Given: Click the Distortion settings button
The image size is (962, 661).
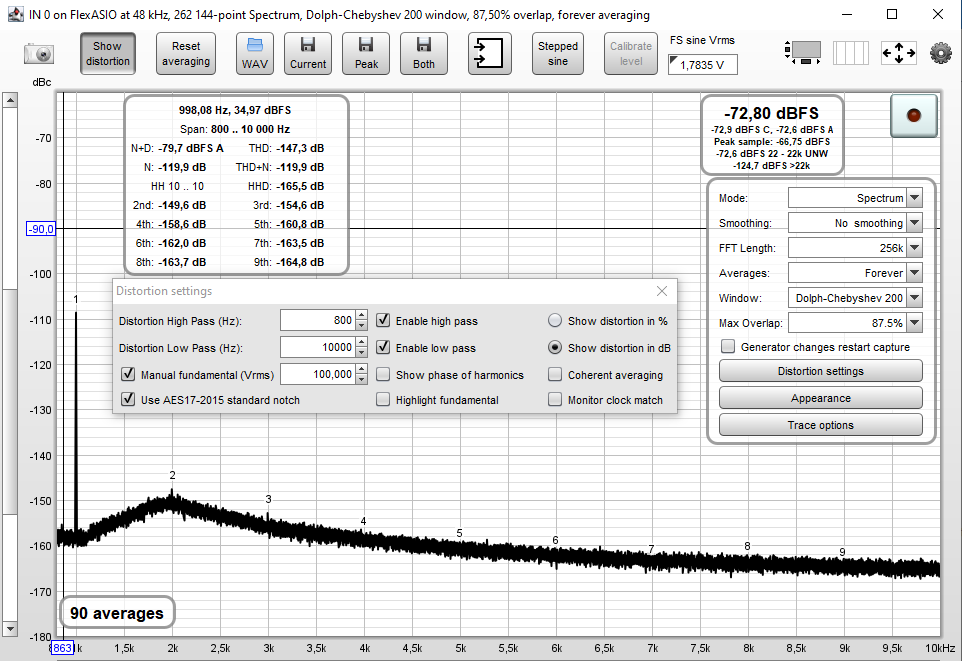Looking at the screenshot, I should click(x=821, y=371).
